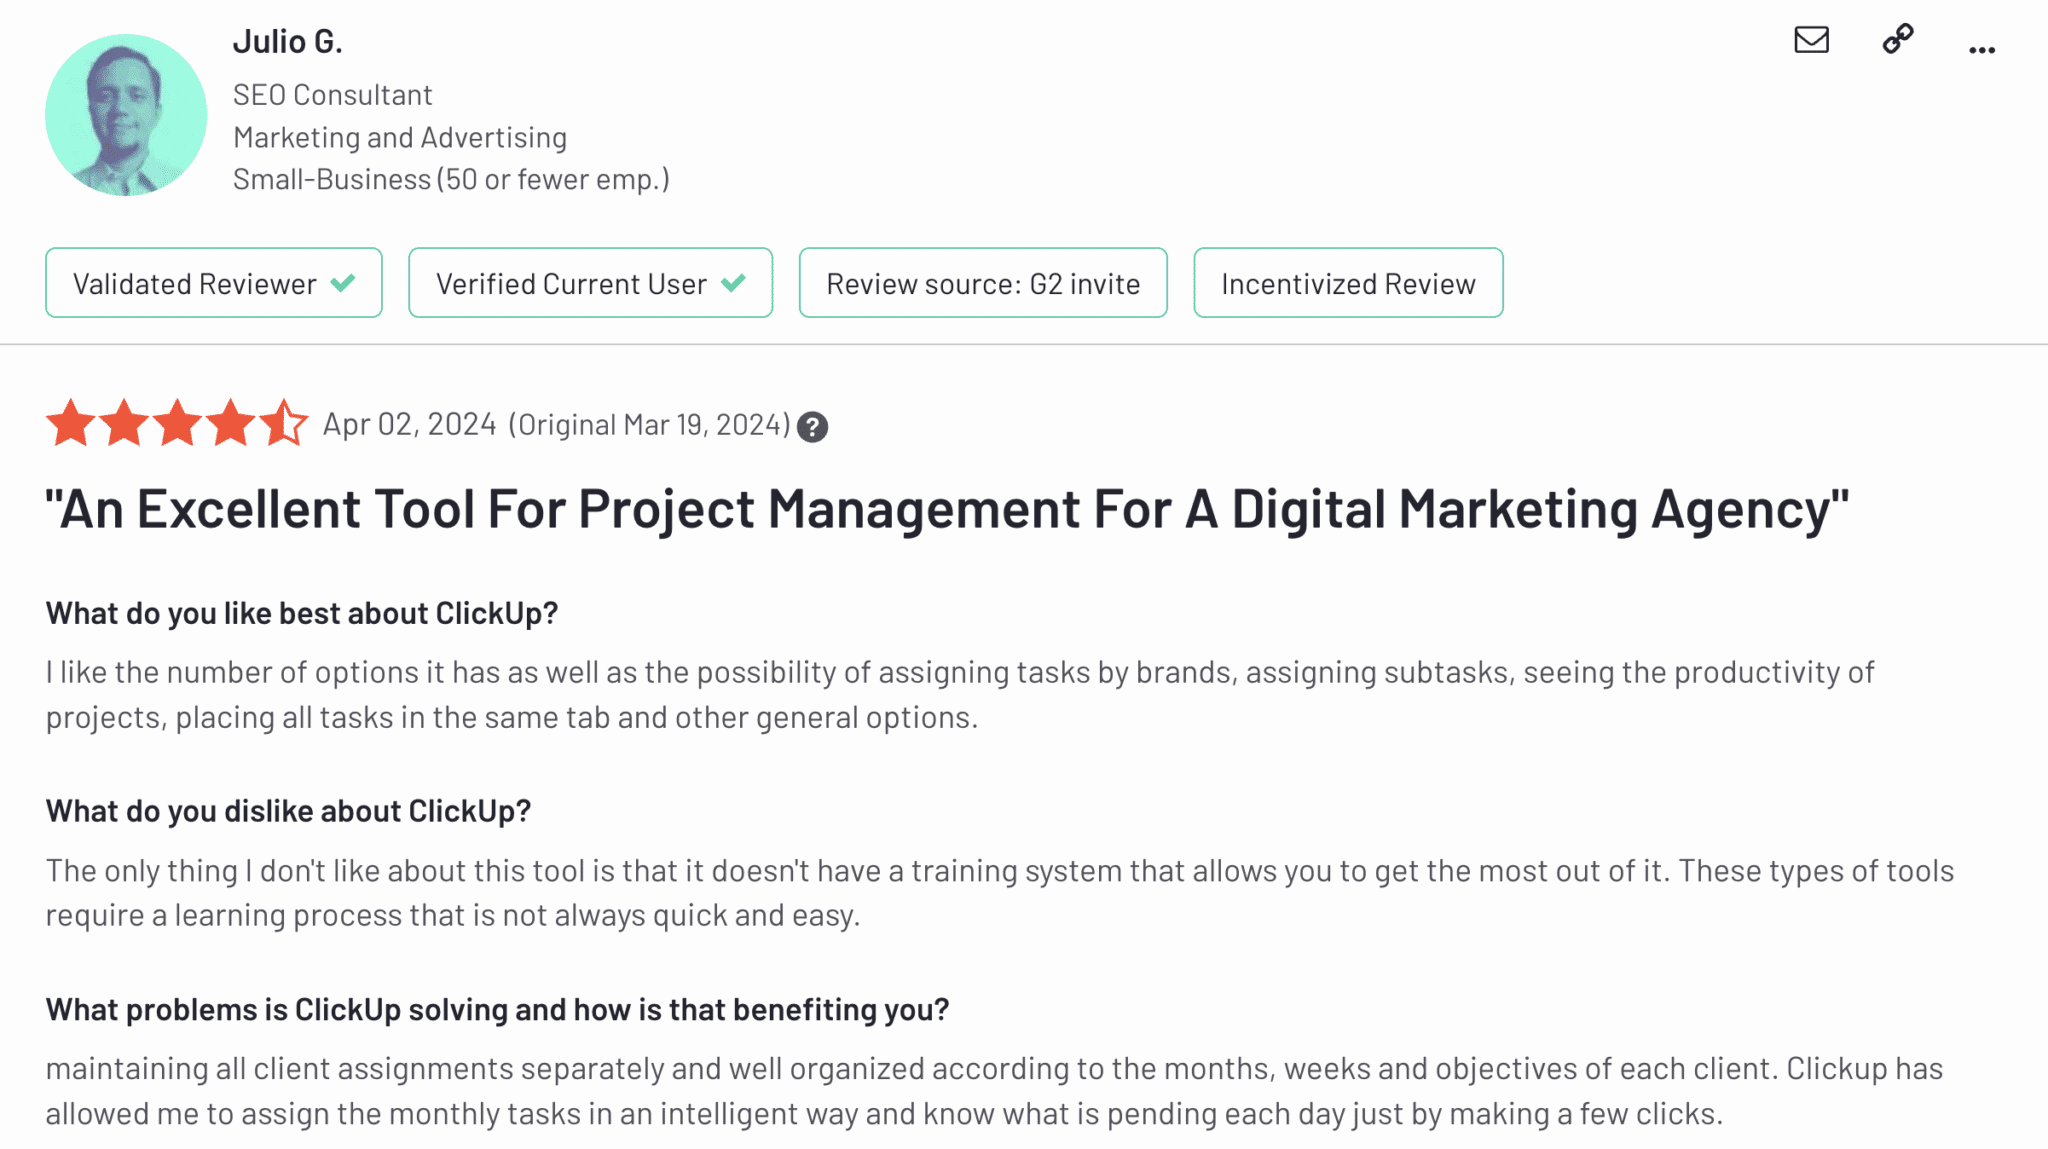Click the star rating icons
2048x1149 pixels.
[177, 423]
